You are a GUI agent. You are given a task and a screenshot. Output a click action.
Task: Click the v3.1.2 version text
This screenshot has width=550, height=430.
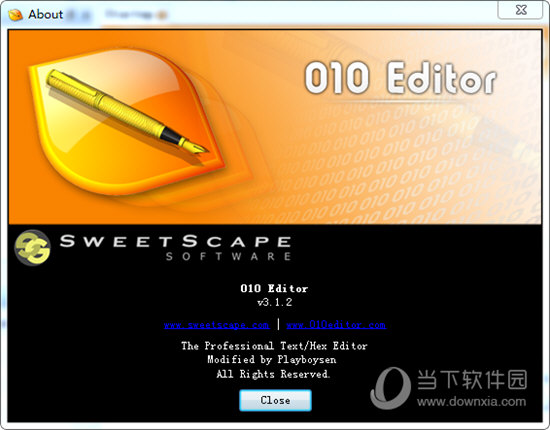click(x=274, y=302)
